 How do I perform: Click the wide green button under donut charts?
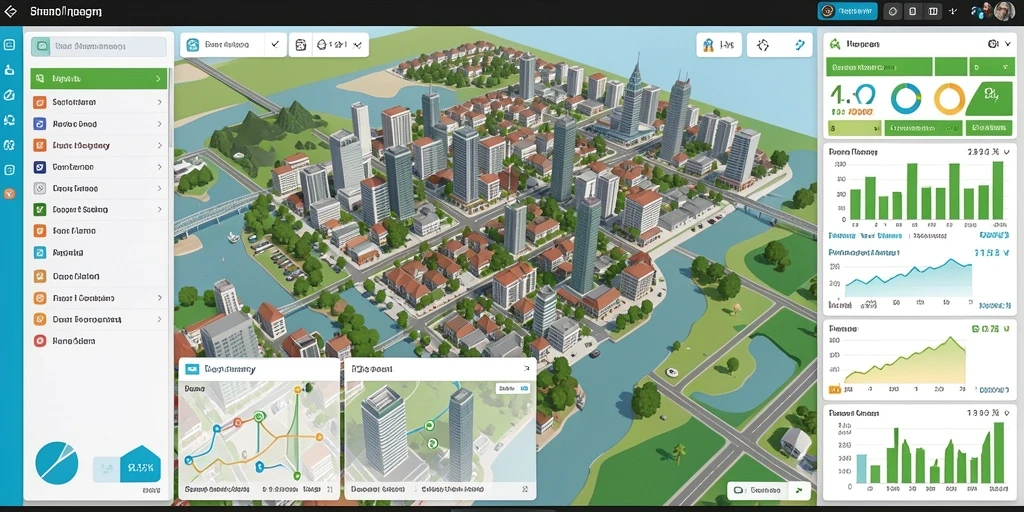(922, 128)
